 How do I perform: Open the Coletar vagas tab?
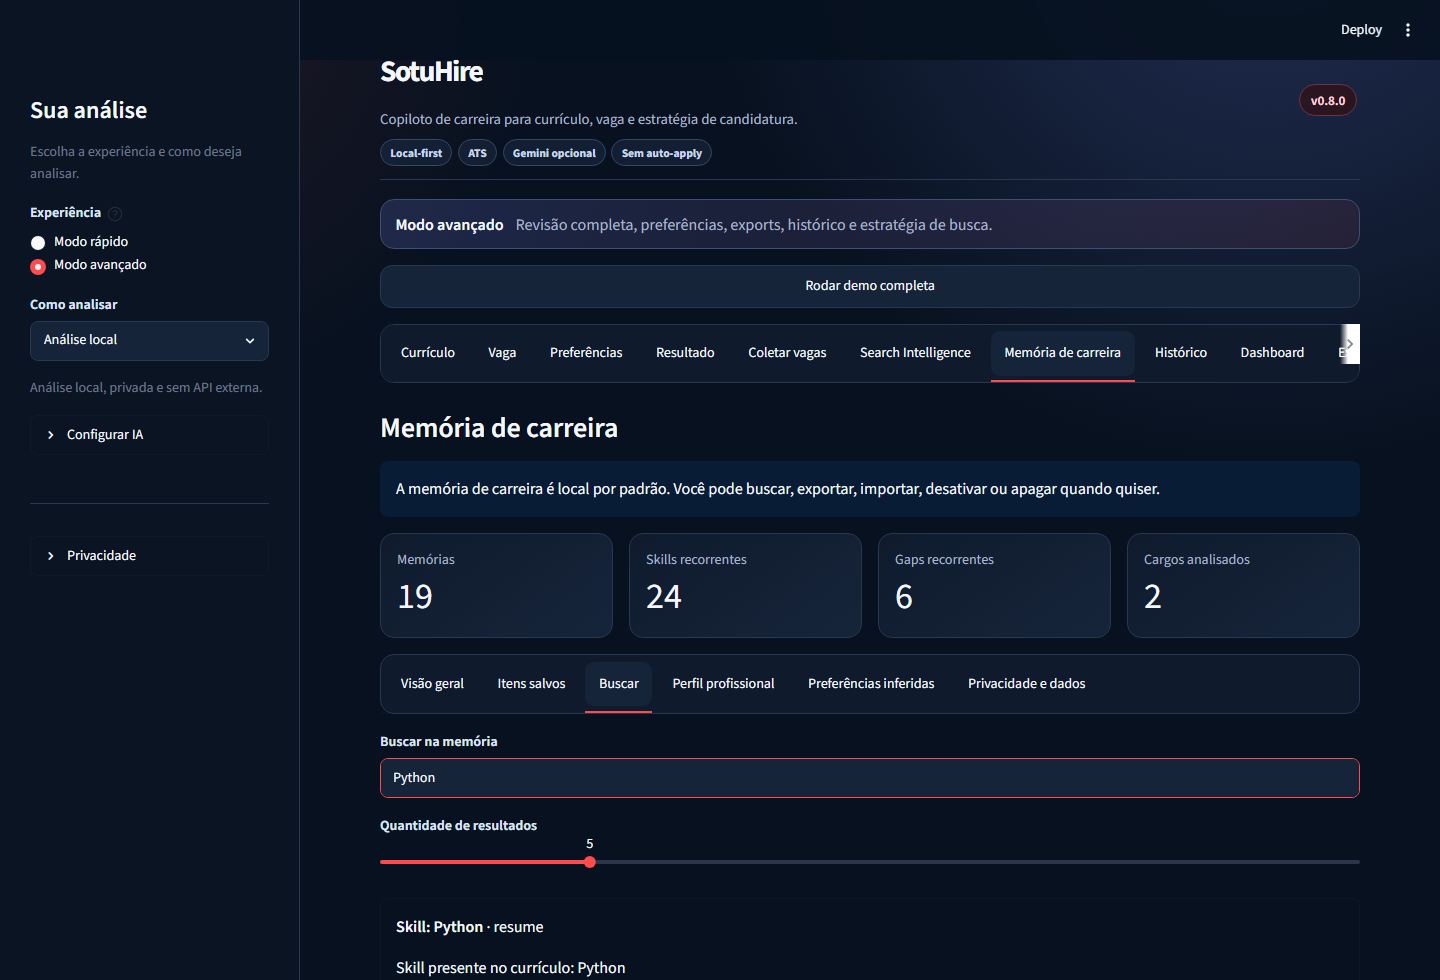(787, 353)
